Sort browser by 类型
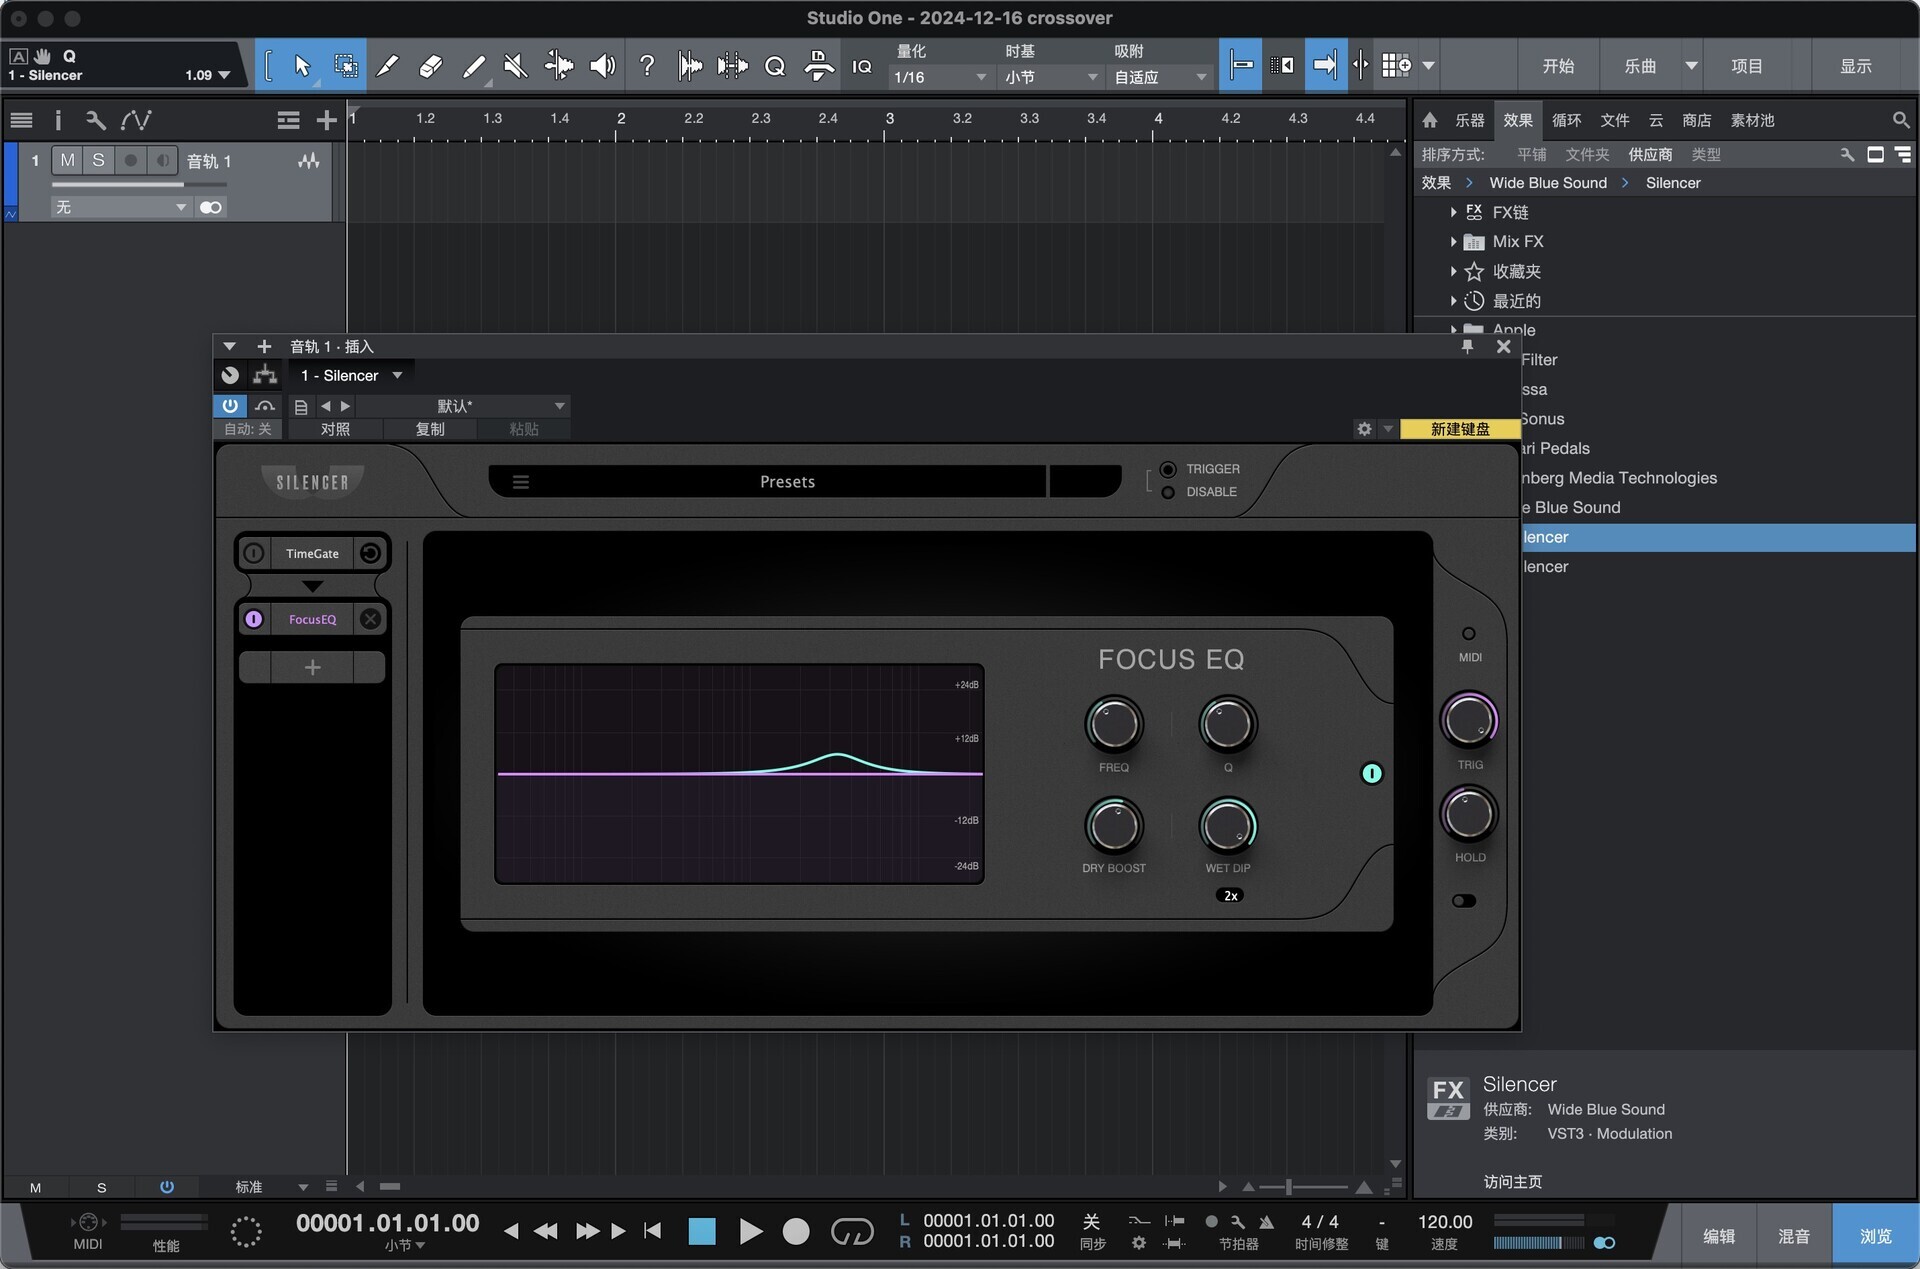 click(x=1706, y=154)
